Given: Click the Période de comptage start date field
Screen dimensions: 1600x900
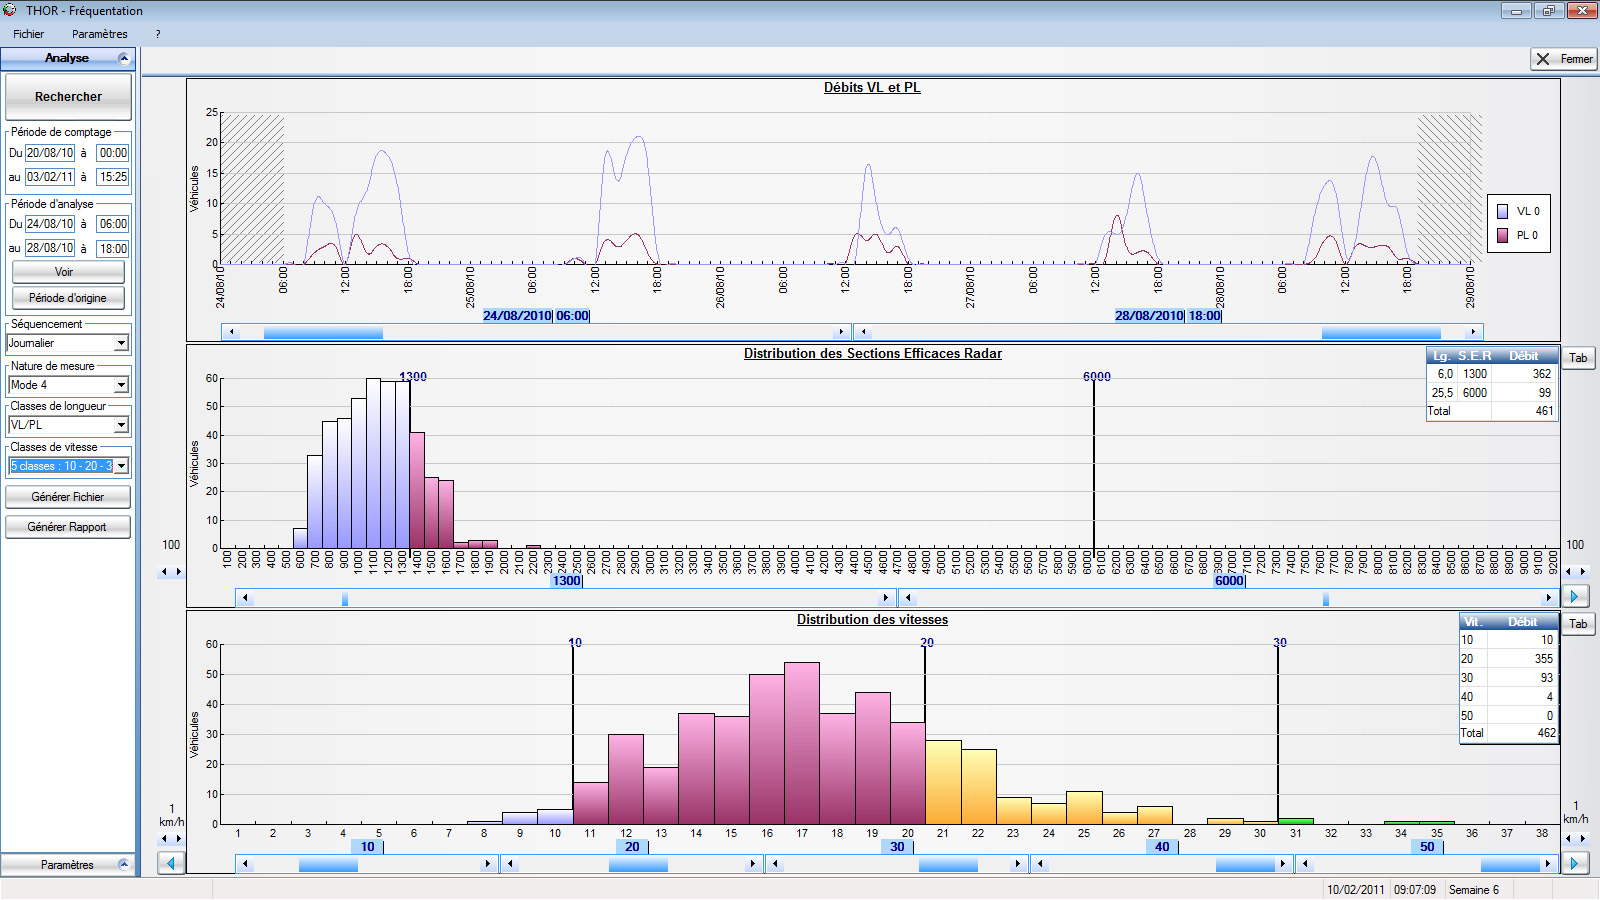Looking at the screenshot, I should [x=50, y=153].
